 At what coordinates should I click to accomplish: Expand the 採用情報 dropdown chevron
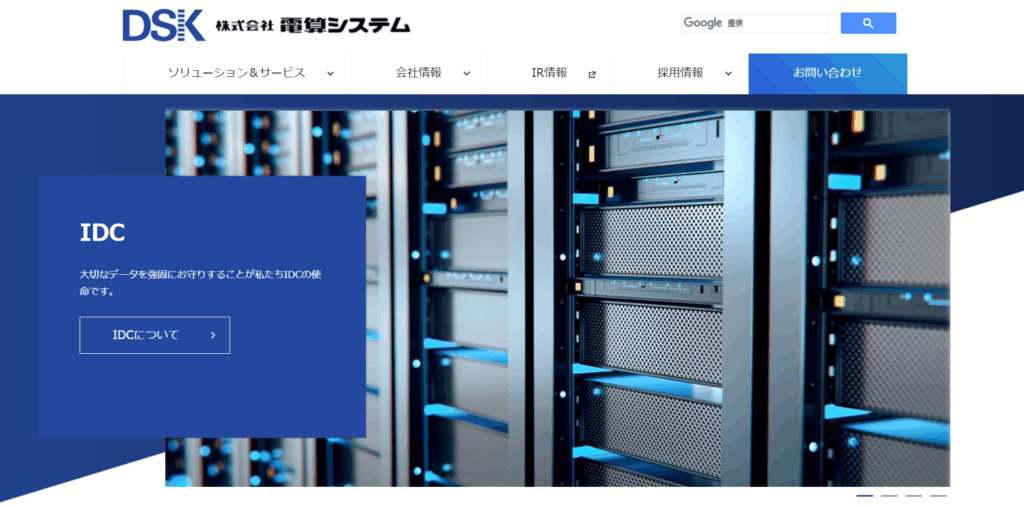click(728, 73)
